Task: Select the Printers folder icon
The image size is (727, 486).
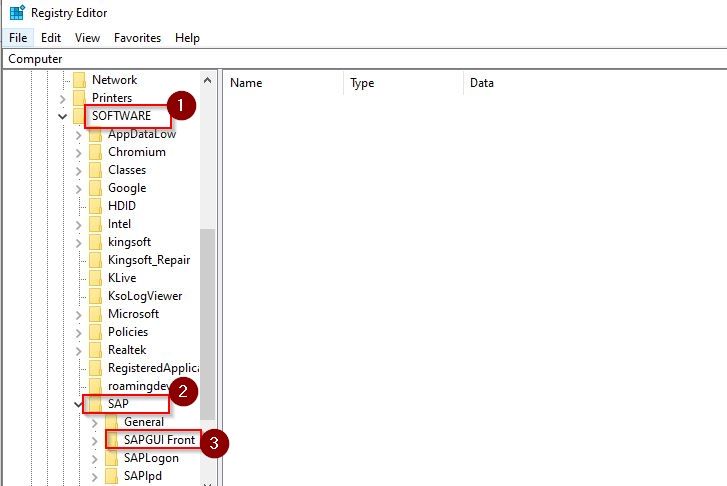Action: (x=79, y=98)
